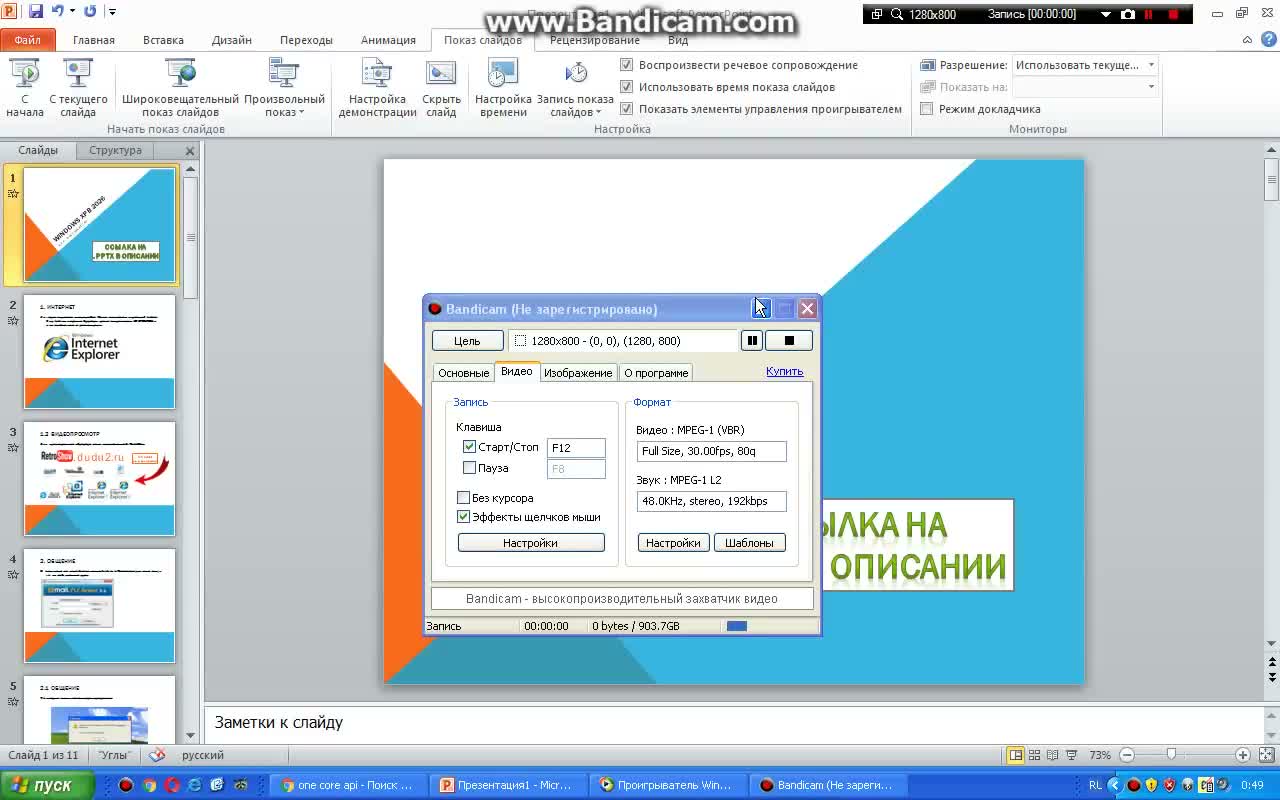
Task: Switch to Переходы ribbon tab
Action: coord(306,40)
